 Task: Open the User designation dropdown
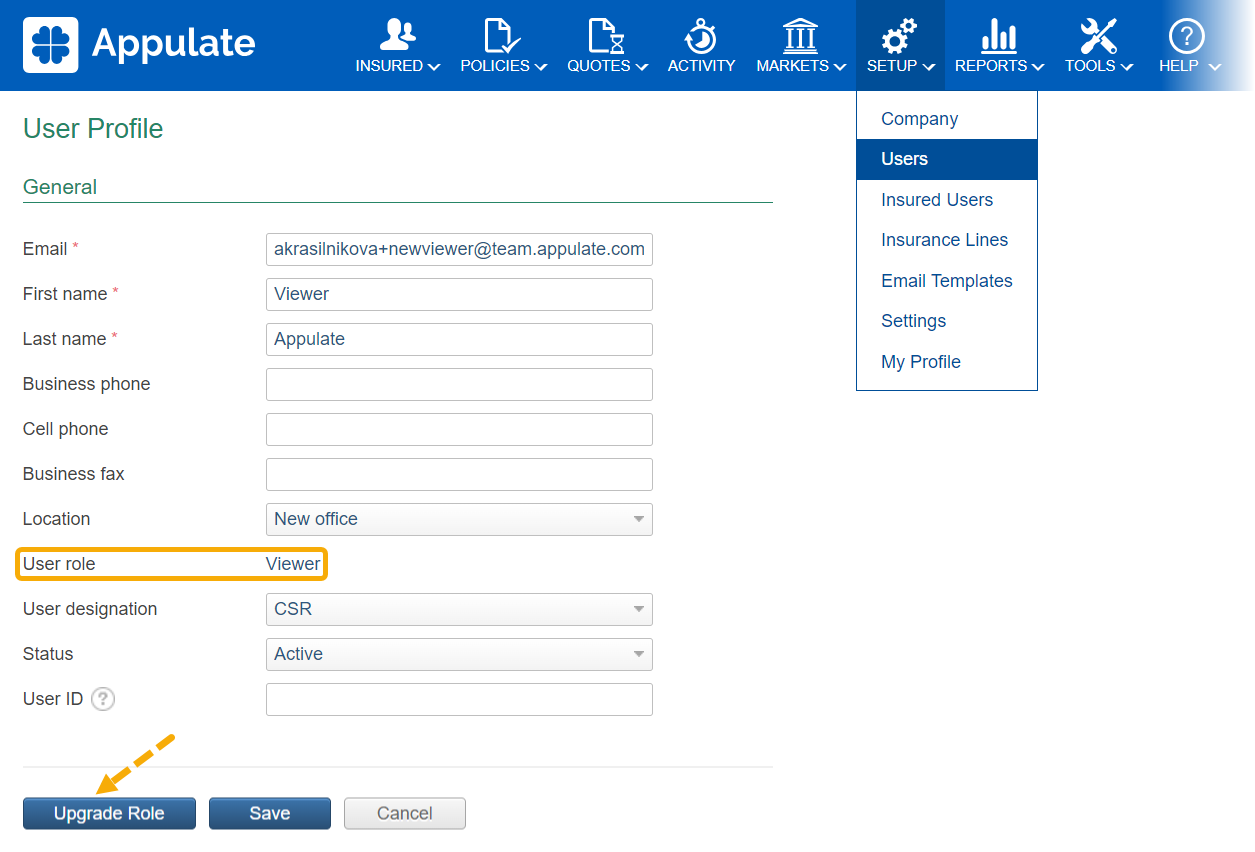(x=459, y=609)
